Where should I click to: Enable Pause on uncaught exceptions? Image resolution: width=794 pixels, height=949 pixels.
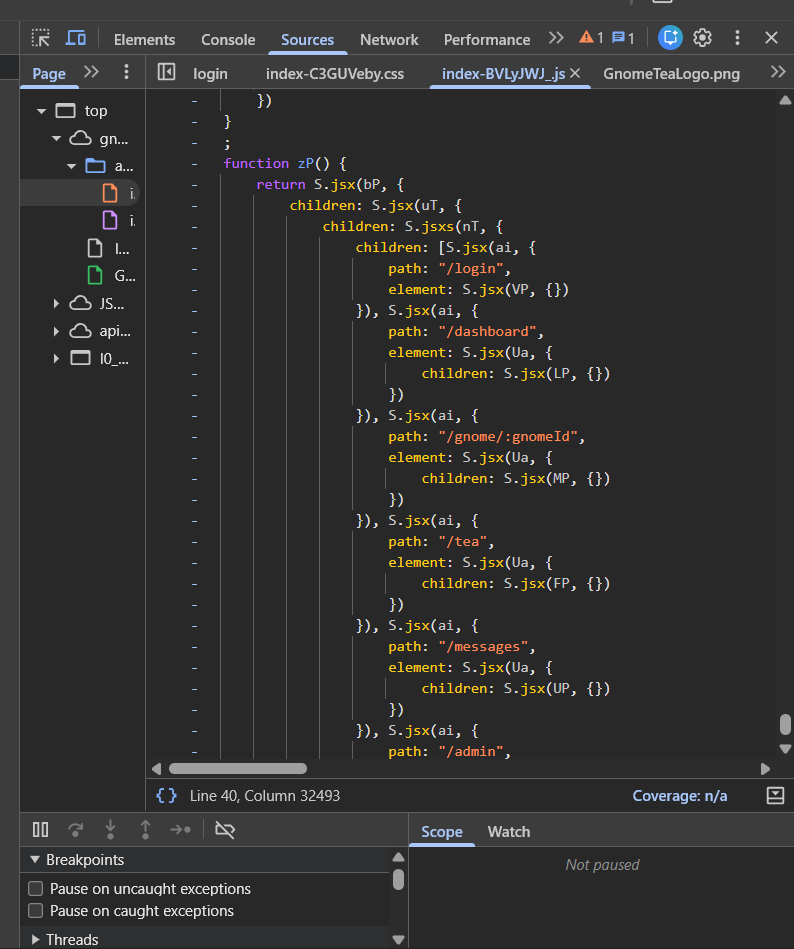tap(36, 888)
